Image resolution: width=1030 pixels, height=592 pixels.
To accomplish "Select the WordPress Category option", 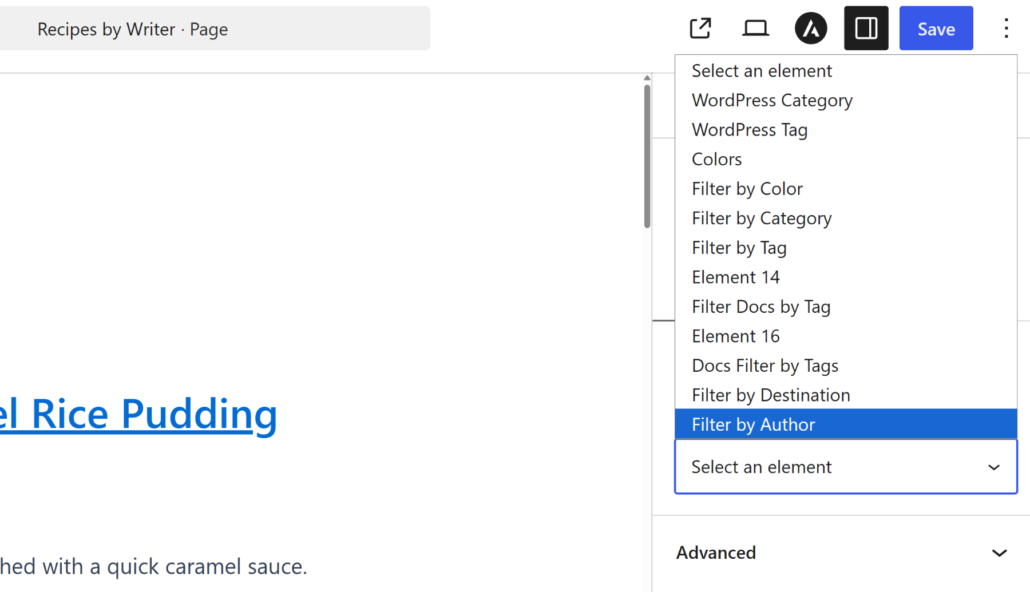I will click(x=845, y=100).
